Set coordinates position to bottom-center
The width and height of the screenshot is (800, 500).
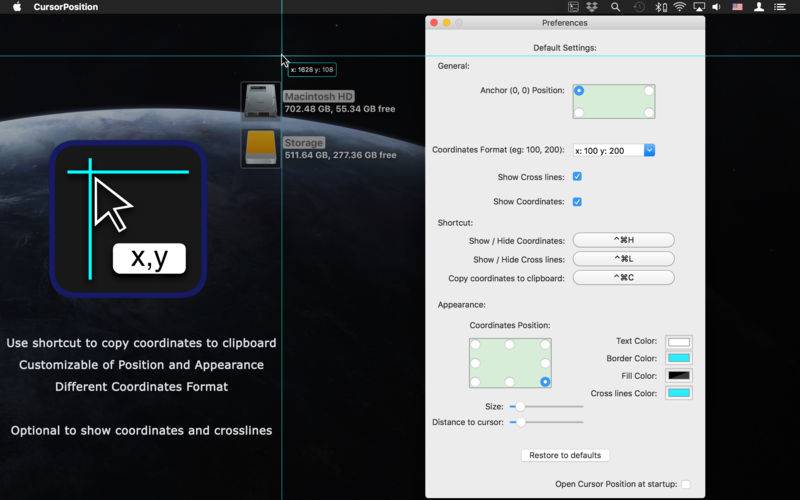pyautogui.click(x=510, y=382)
